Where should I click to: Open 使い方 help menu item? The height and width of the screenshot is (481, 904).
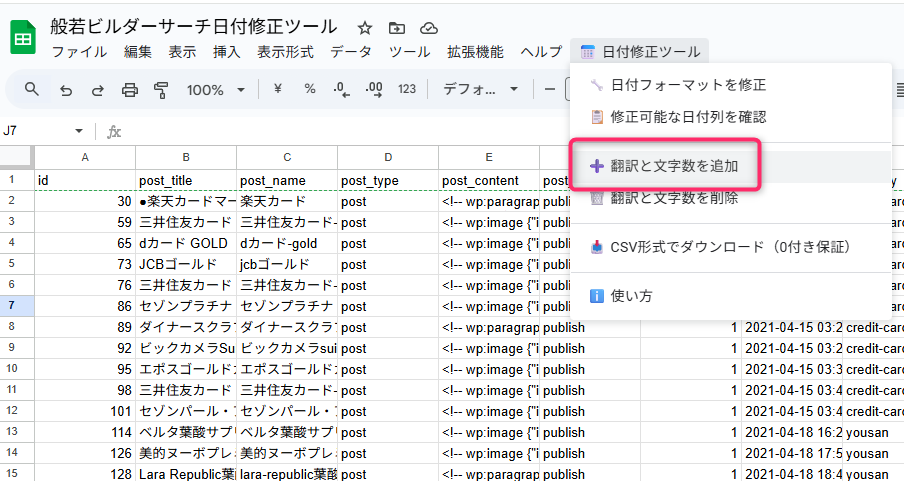[730, 296]
